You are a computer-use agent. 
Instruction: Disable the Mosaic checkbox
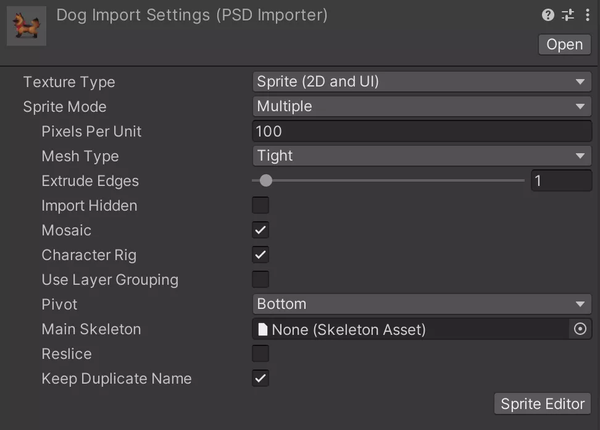coord(261,230)
